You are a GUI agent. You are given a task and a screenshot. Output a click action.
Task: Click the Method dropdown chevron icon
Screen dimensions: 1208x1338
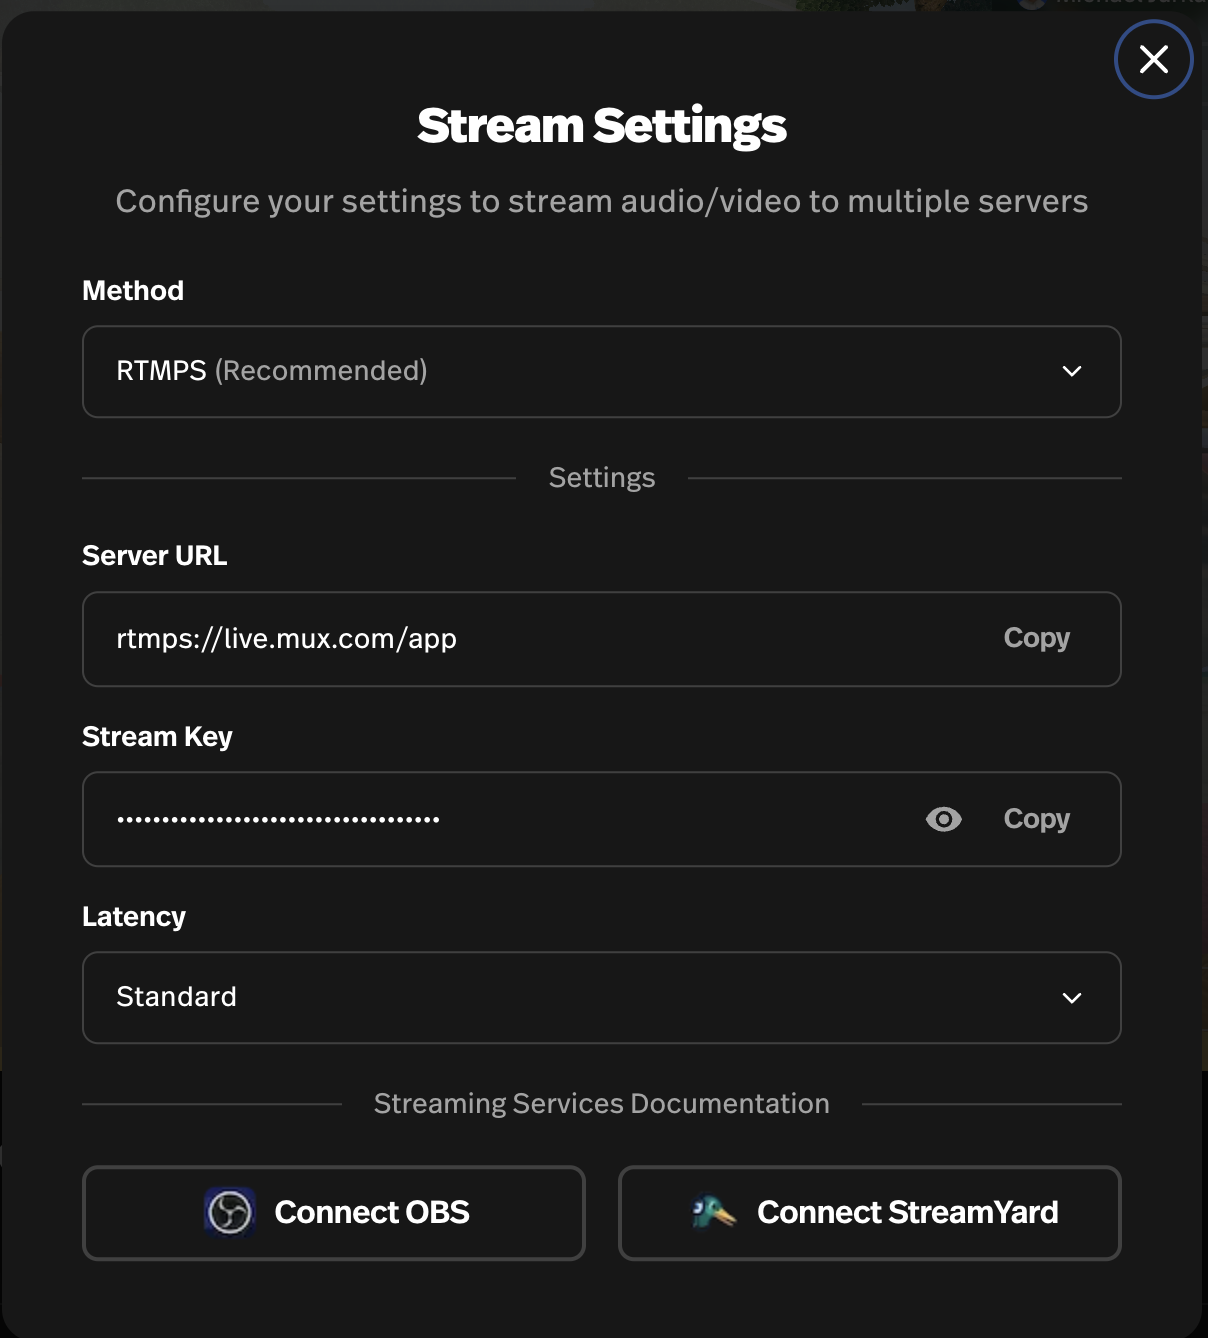pos(1072,371)
